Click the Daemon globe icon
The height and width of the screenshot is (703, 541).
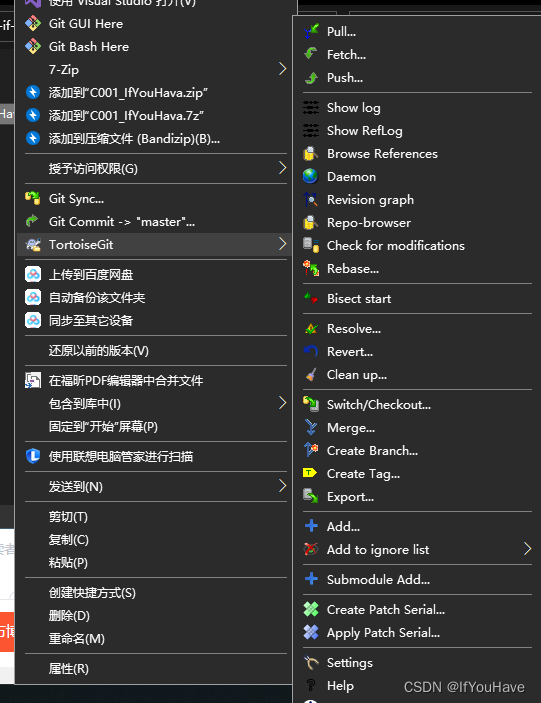[311, 177]
